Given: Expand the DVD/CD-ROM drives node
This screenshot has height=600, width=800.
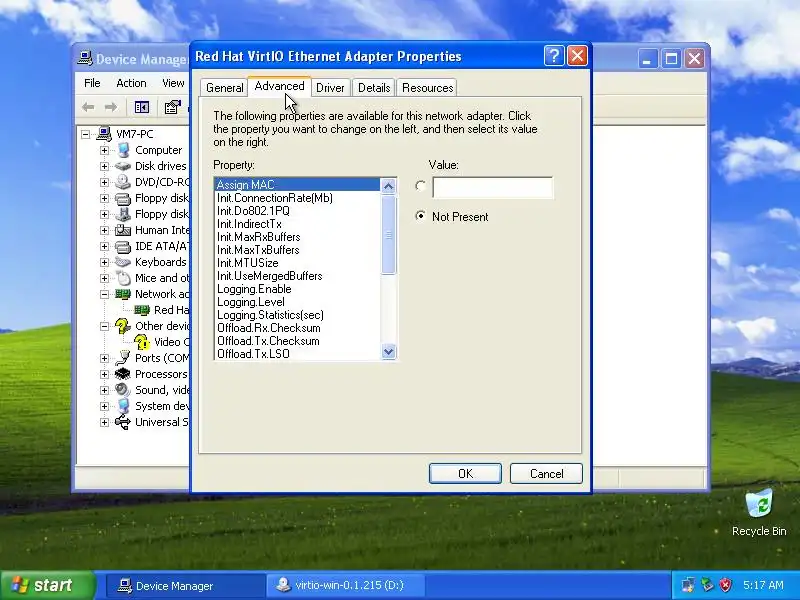Looking at the screenshot, I should pyautogui.click(x=105, y=182).
